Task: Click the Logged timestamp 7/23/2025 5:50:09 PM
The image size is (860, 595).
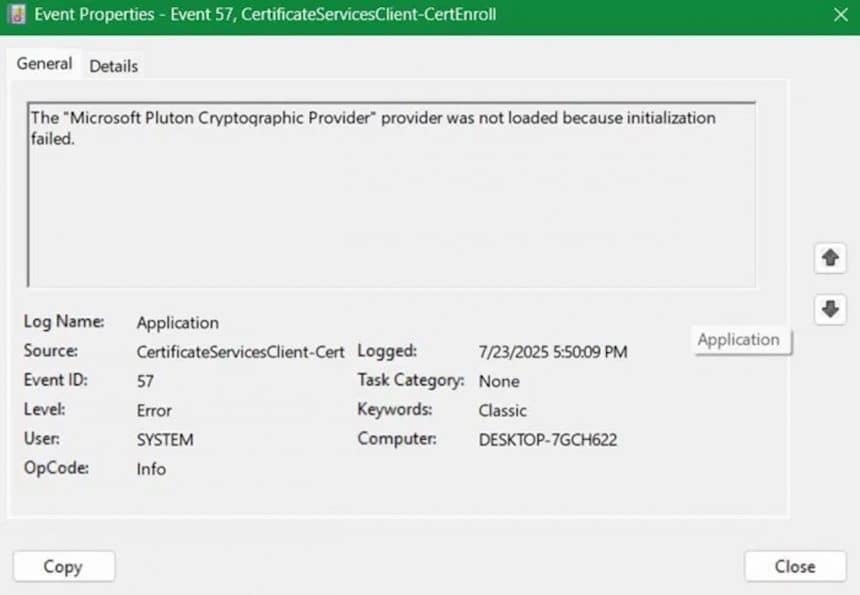Action: (553, 352)
